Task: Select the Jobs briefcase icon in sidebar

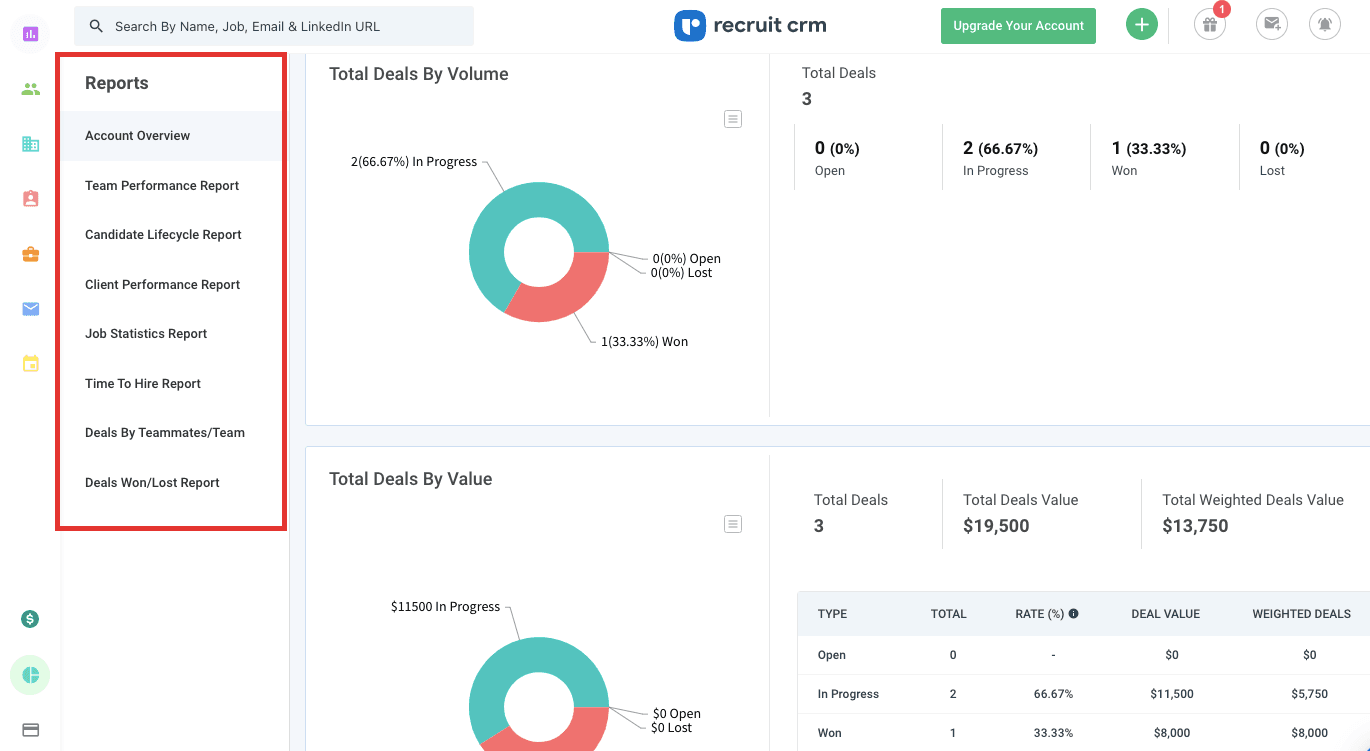Action: click(30, 254)
